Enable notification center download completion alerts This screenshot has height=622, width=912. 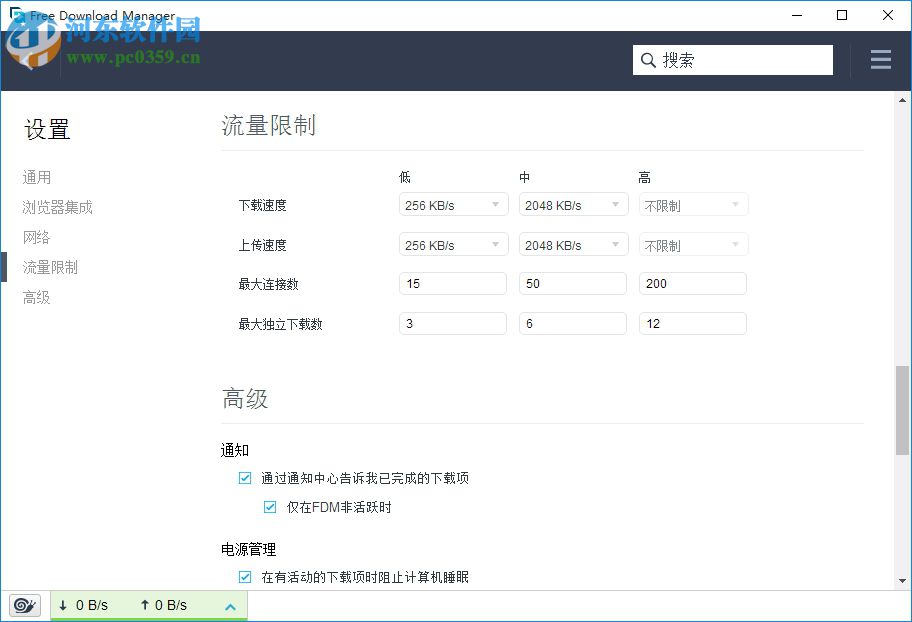click(244, 478)
